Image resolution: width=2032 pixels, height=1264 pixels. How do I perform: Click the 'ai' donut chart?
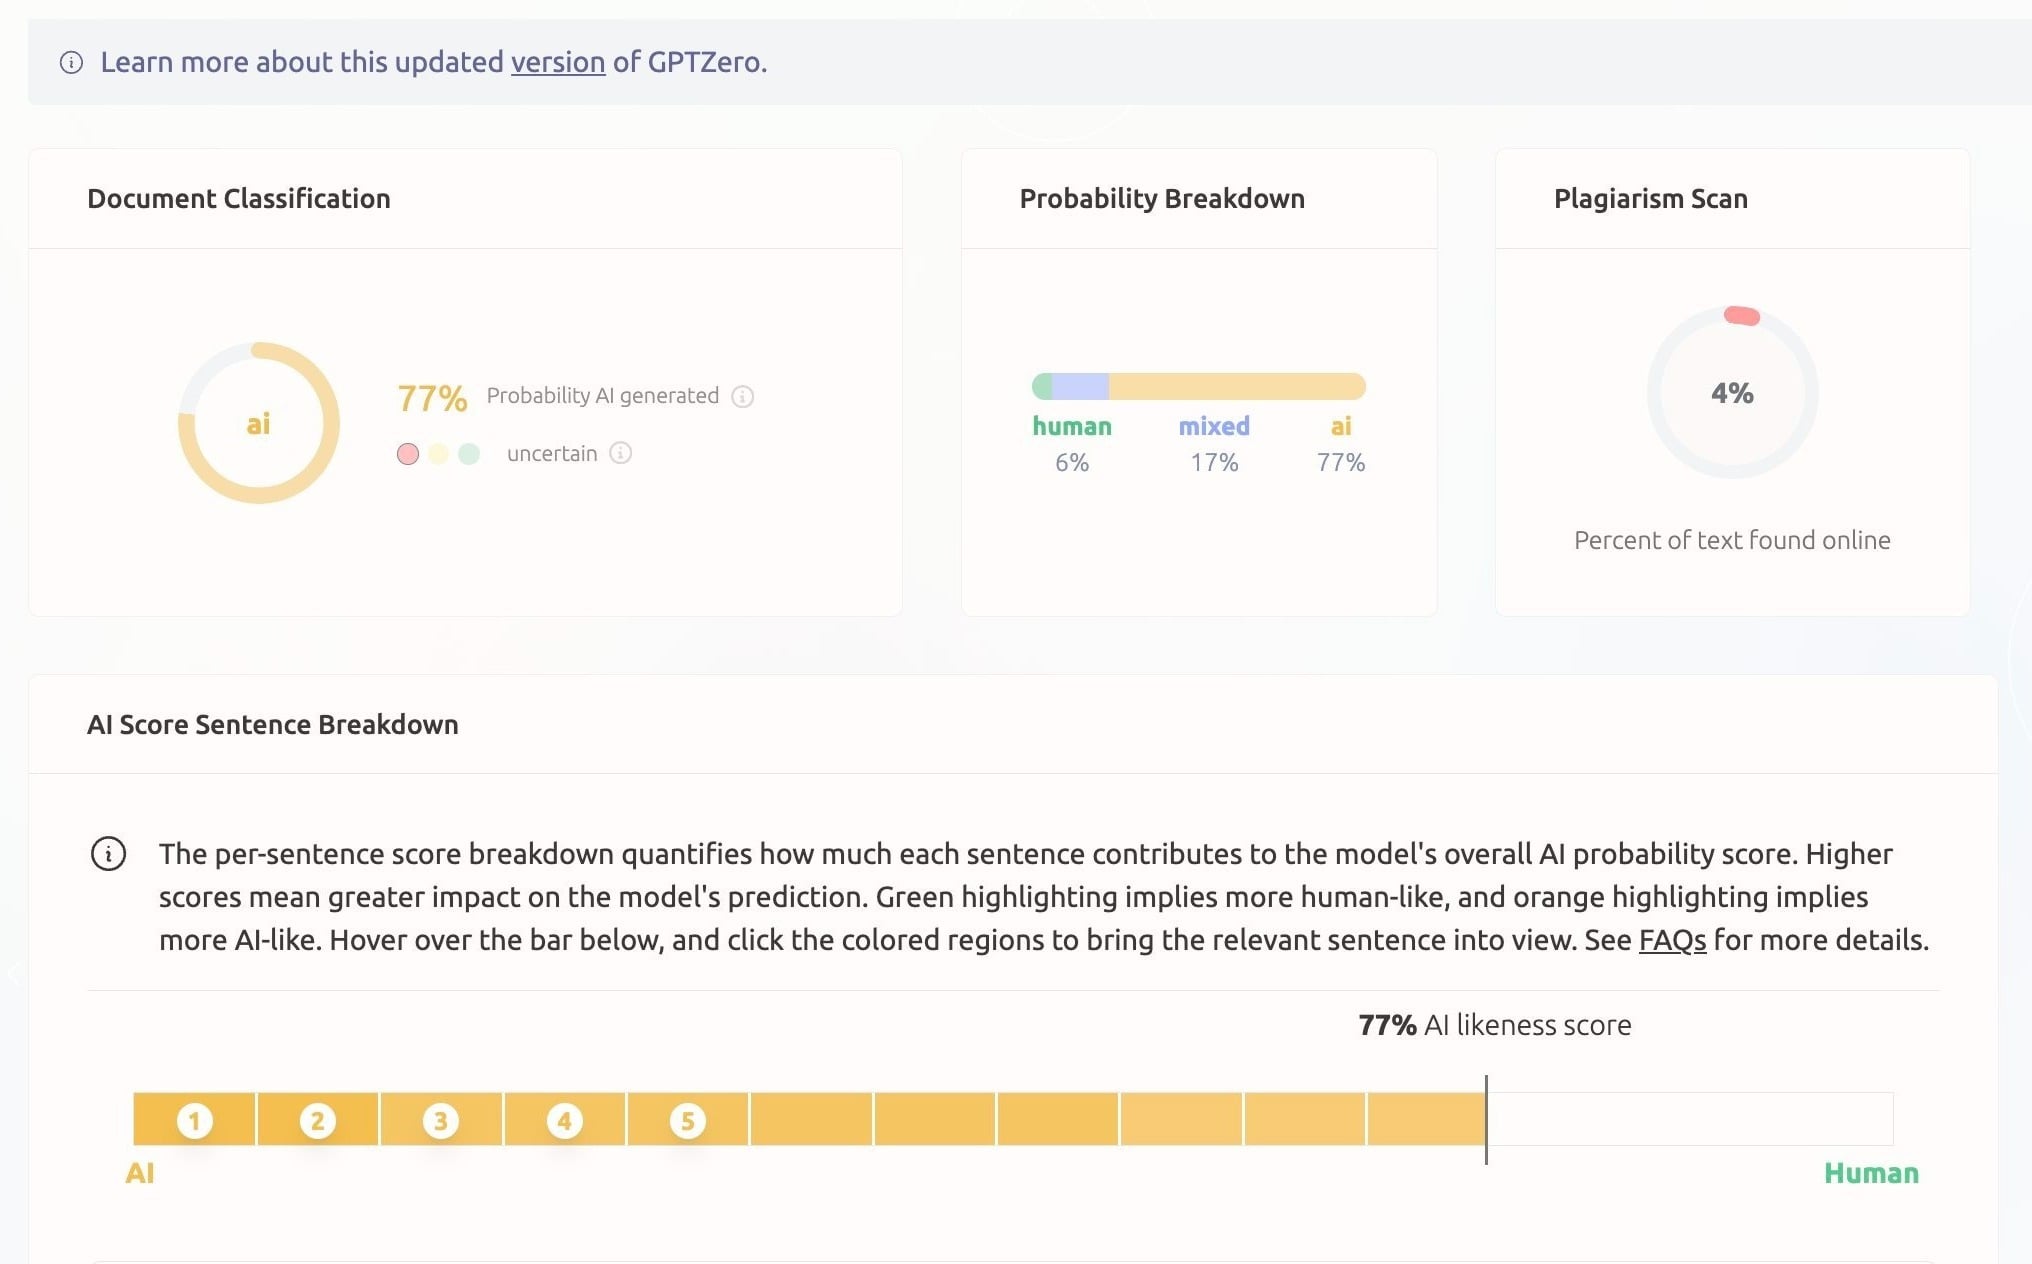click(259, 423)
